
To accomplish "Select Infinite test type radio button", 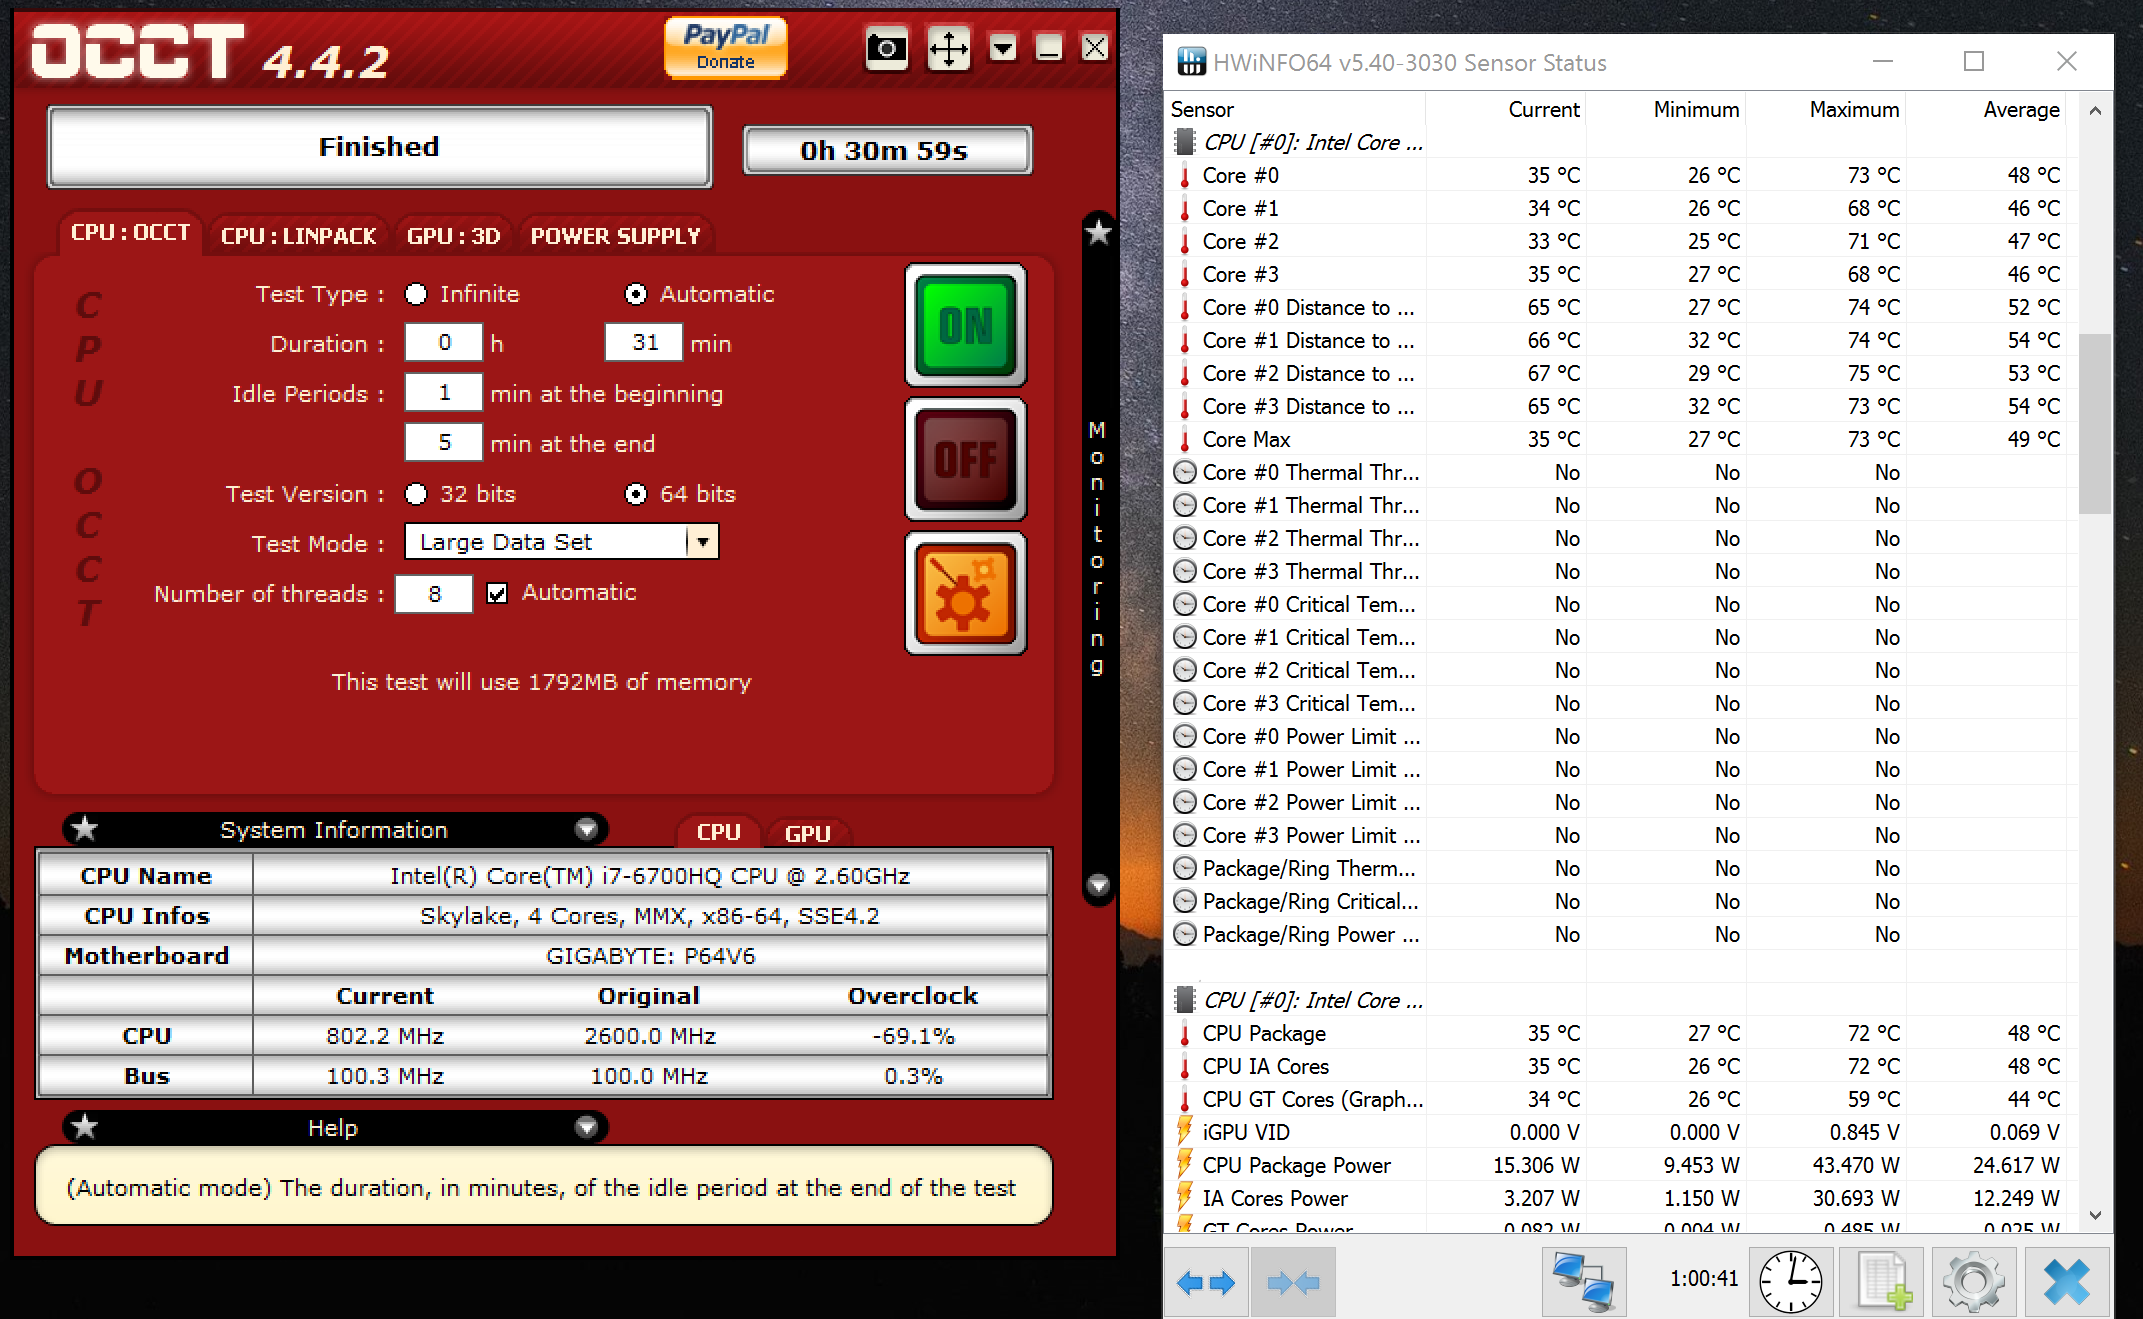I will click(416, 294).
